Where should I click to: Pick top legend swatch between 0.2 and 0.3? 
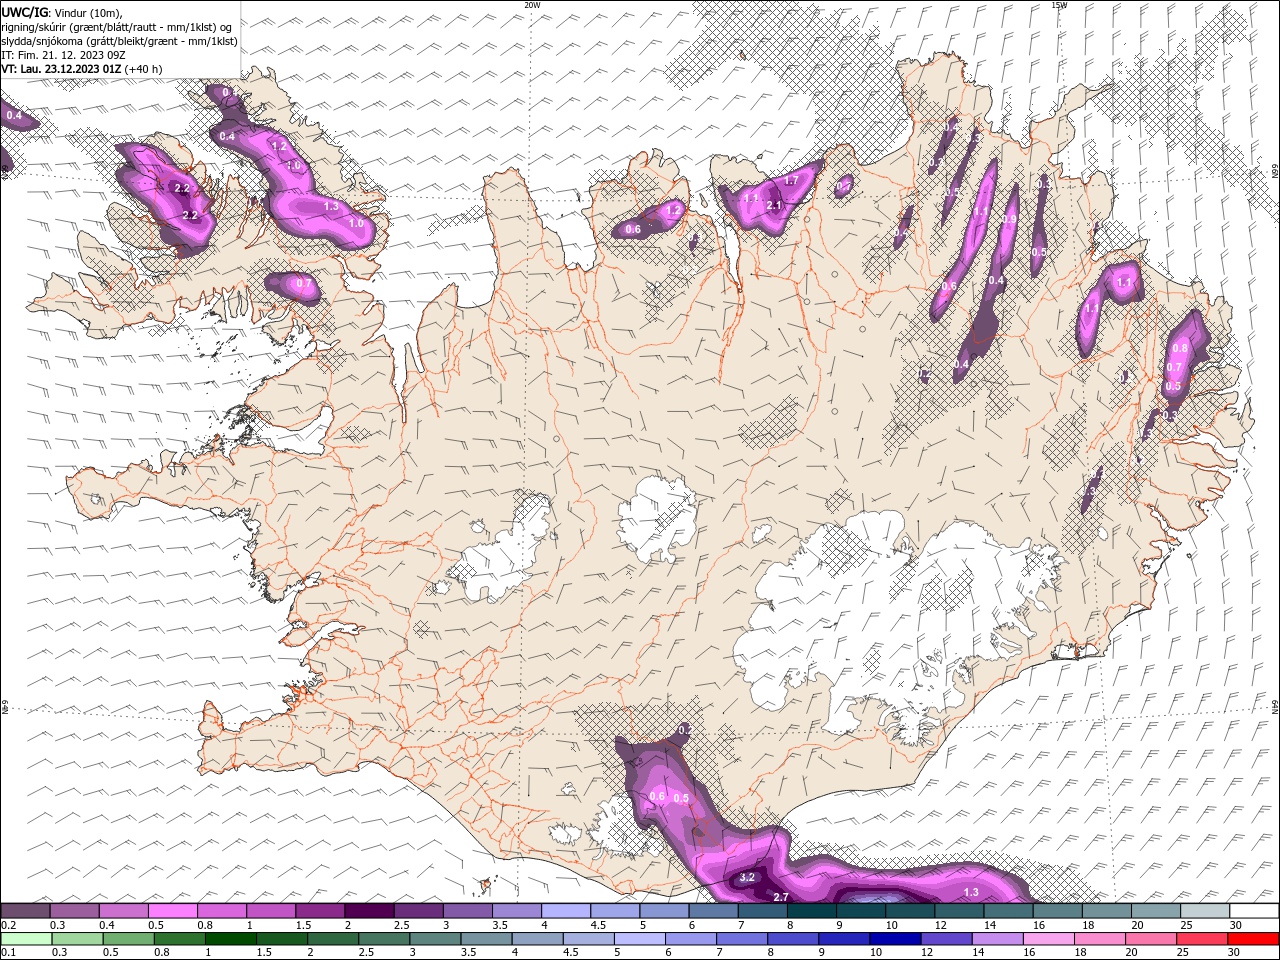25,910
